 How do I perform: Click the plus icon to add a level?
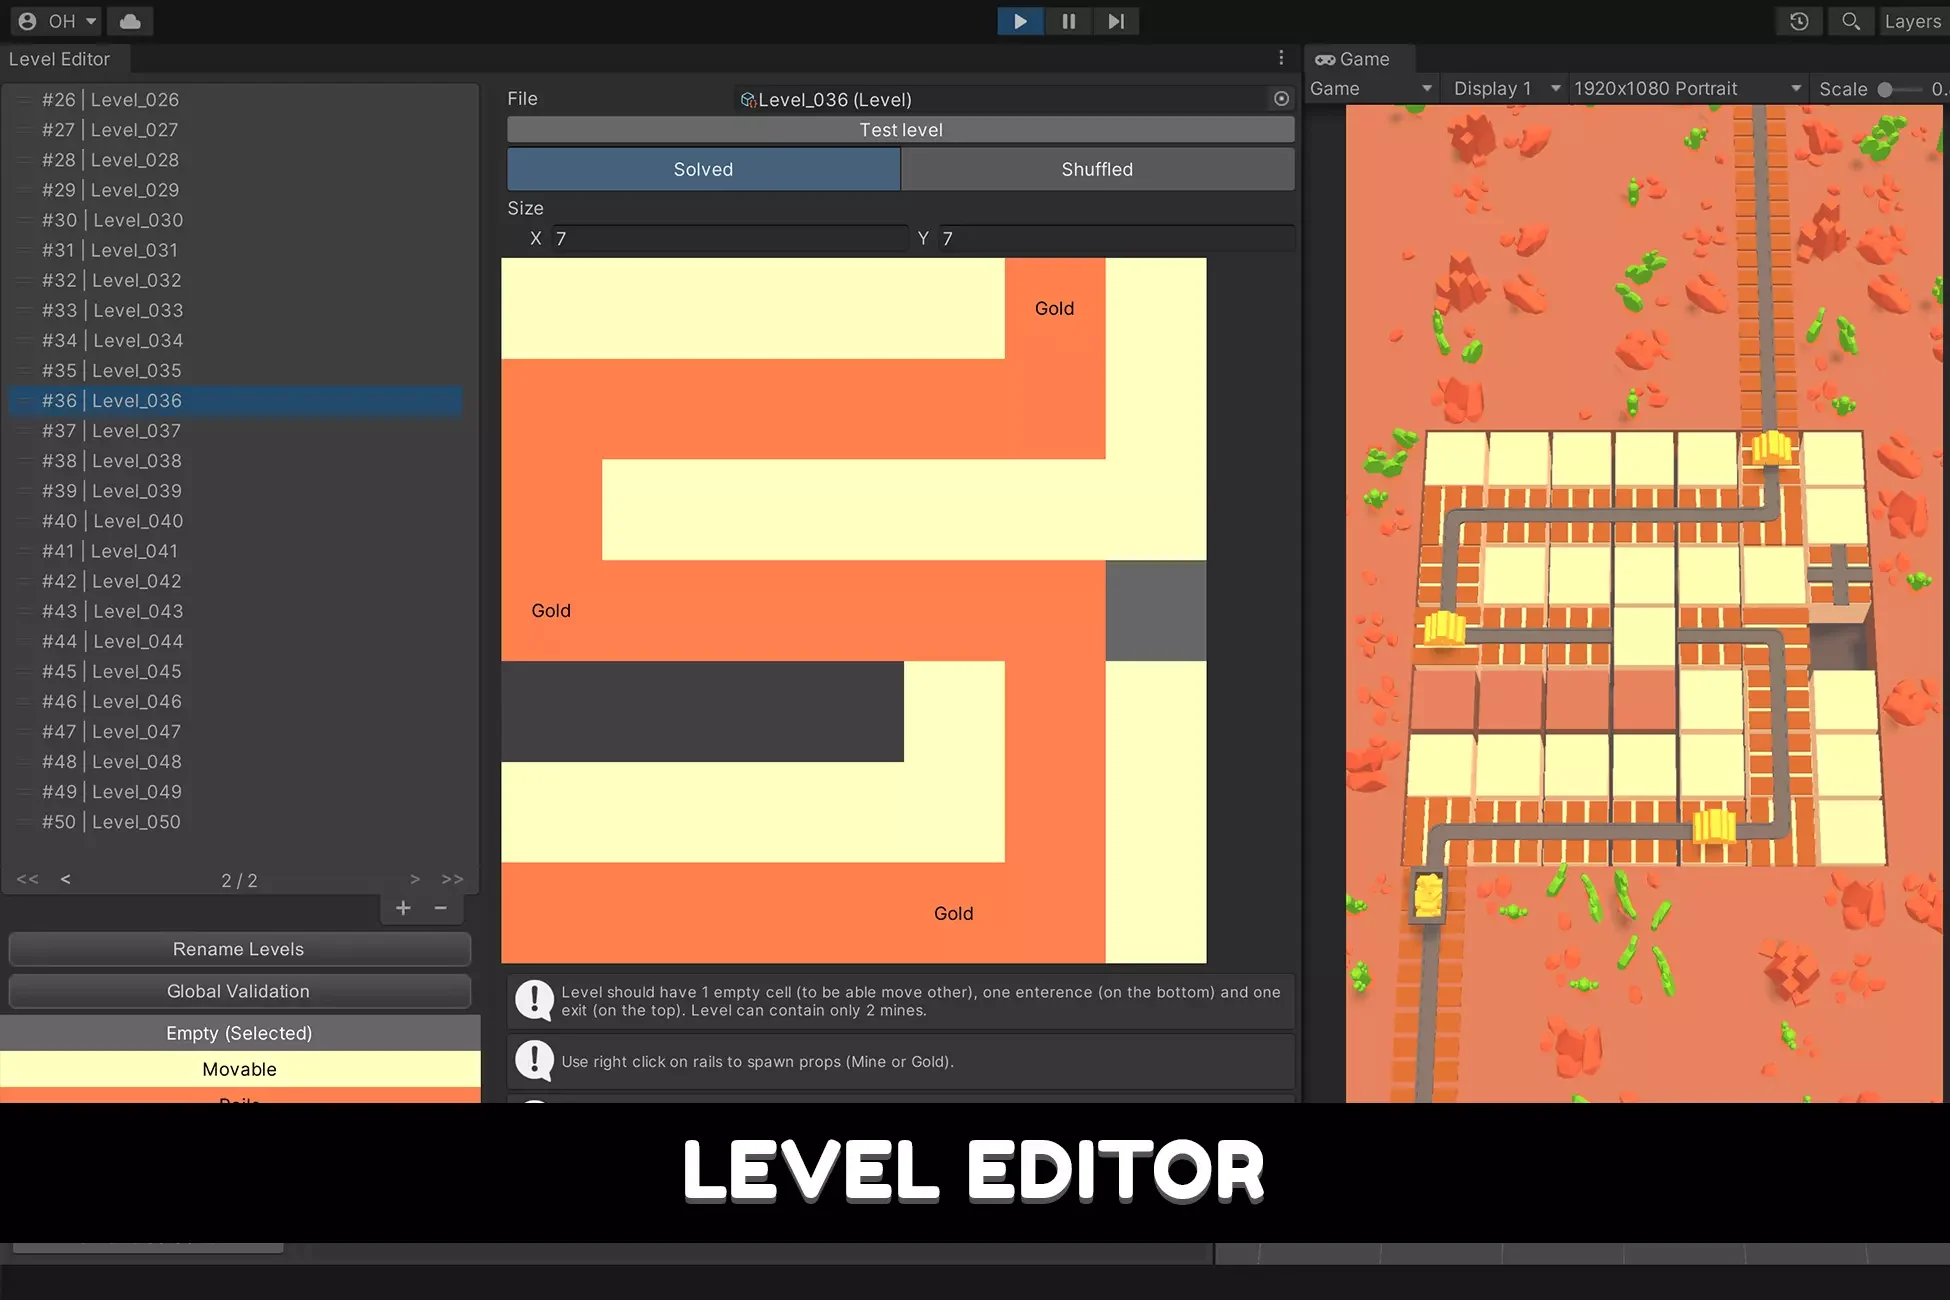tap(403, 908)
